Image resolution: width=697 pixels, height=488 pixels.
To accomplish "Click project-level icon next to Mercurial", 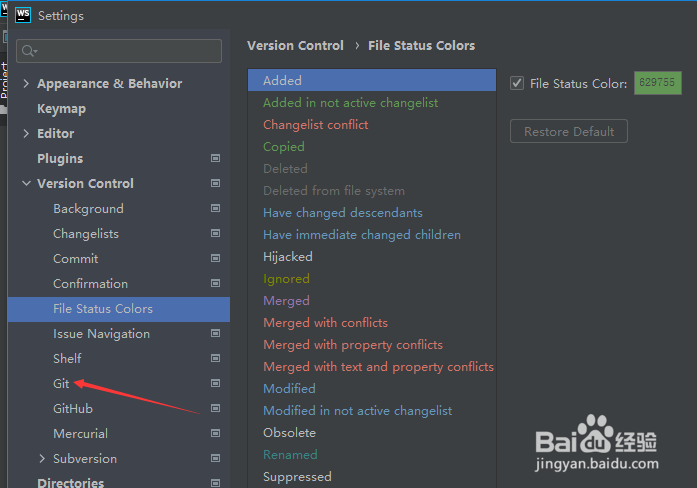I will (216, 433).
